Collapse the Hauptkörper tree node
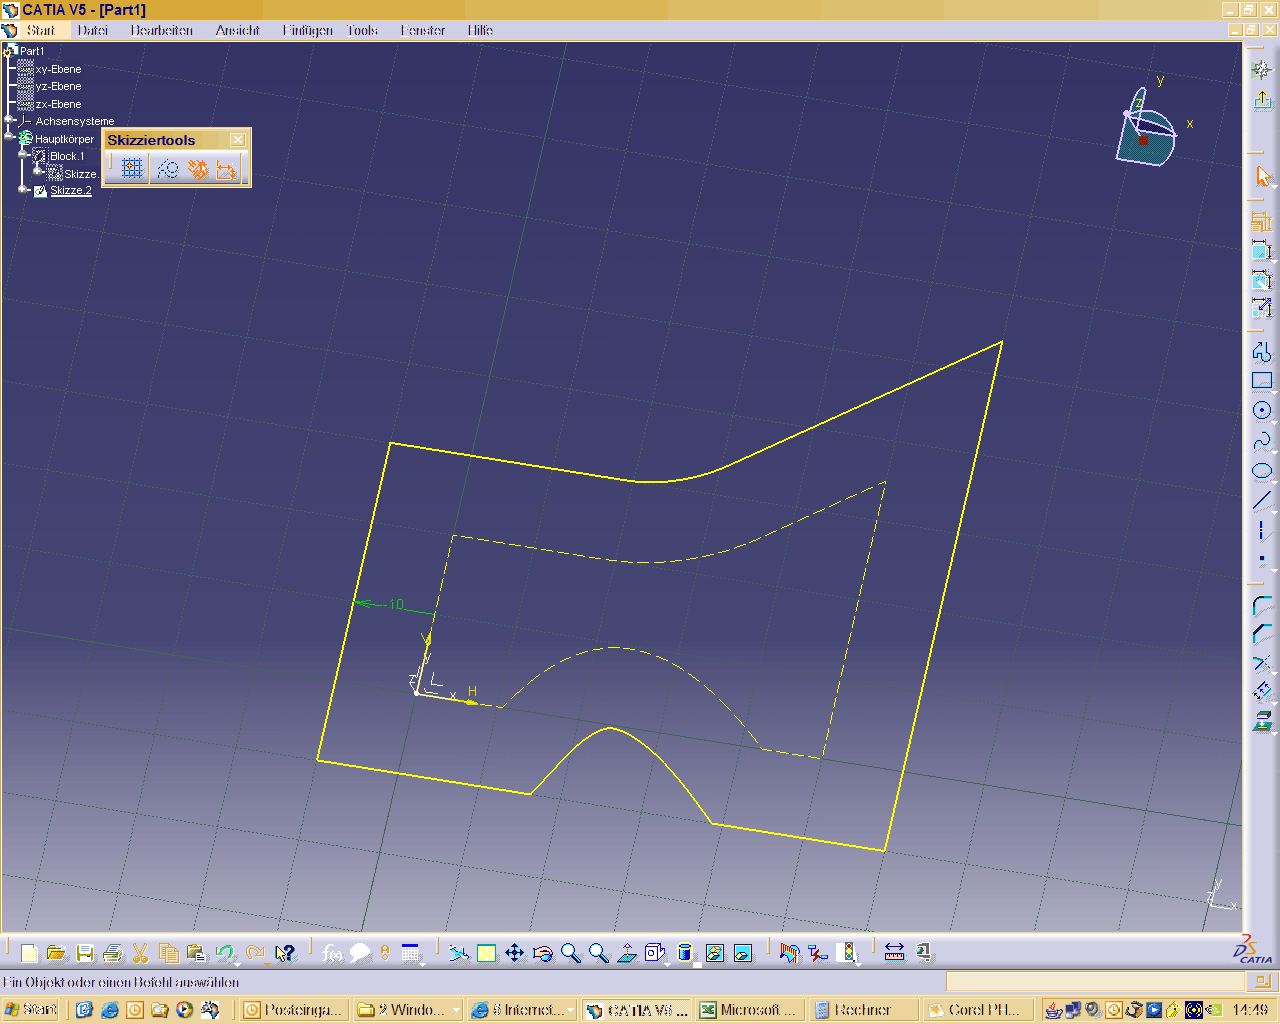 pyautogui.click(x=10, y=137)
